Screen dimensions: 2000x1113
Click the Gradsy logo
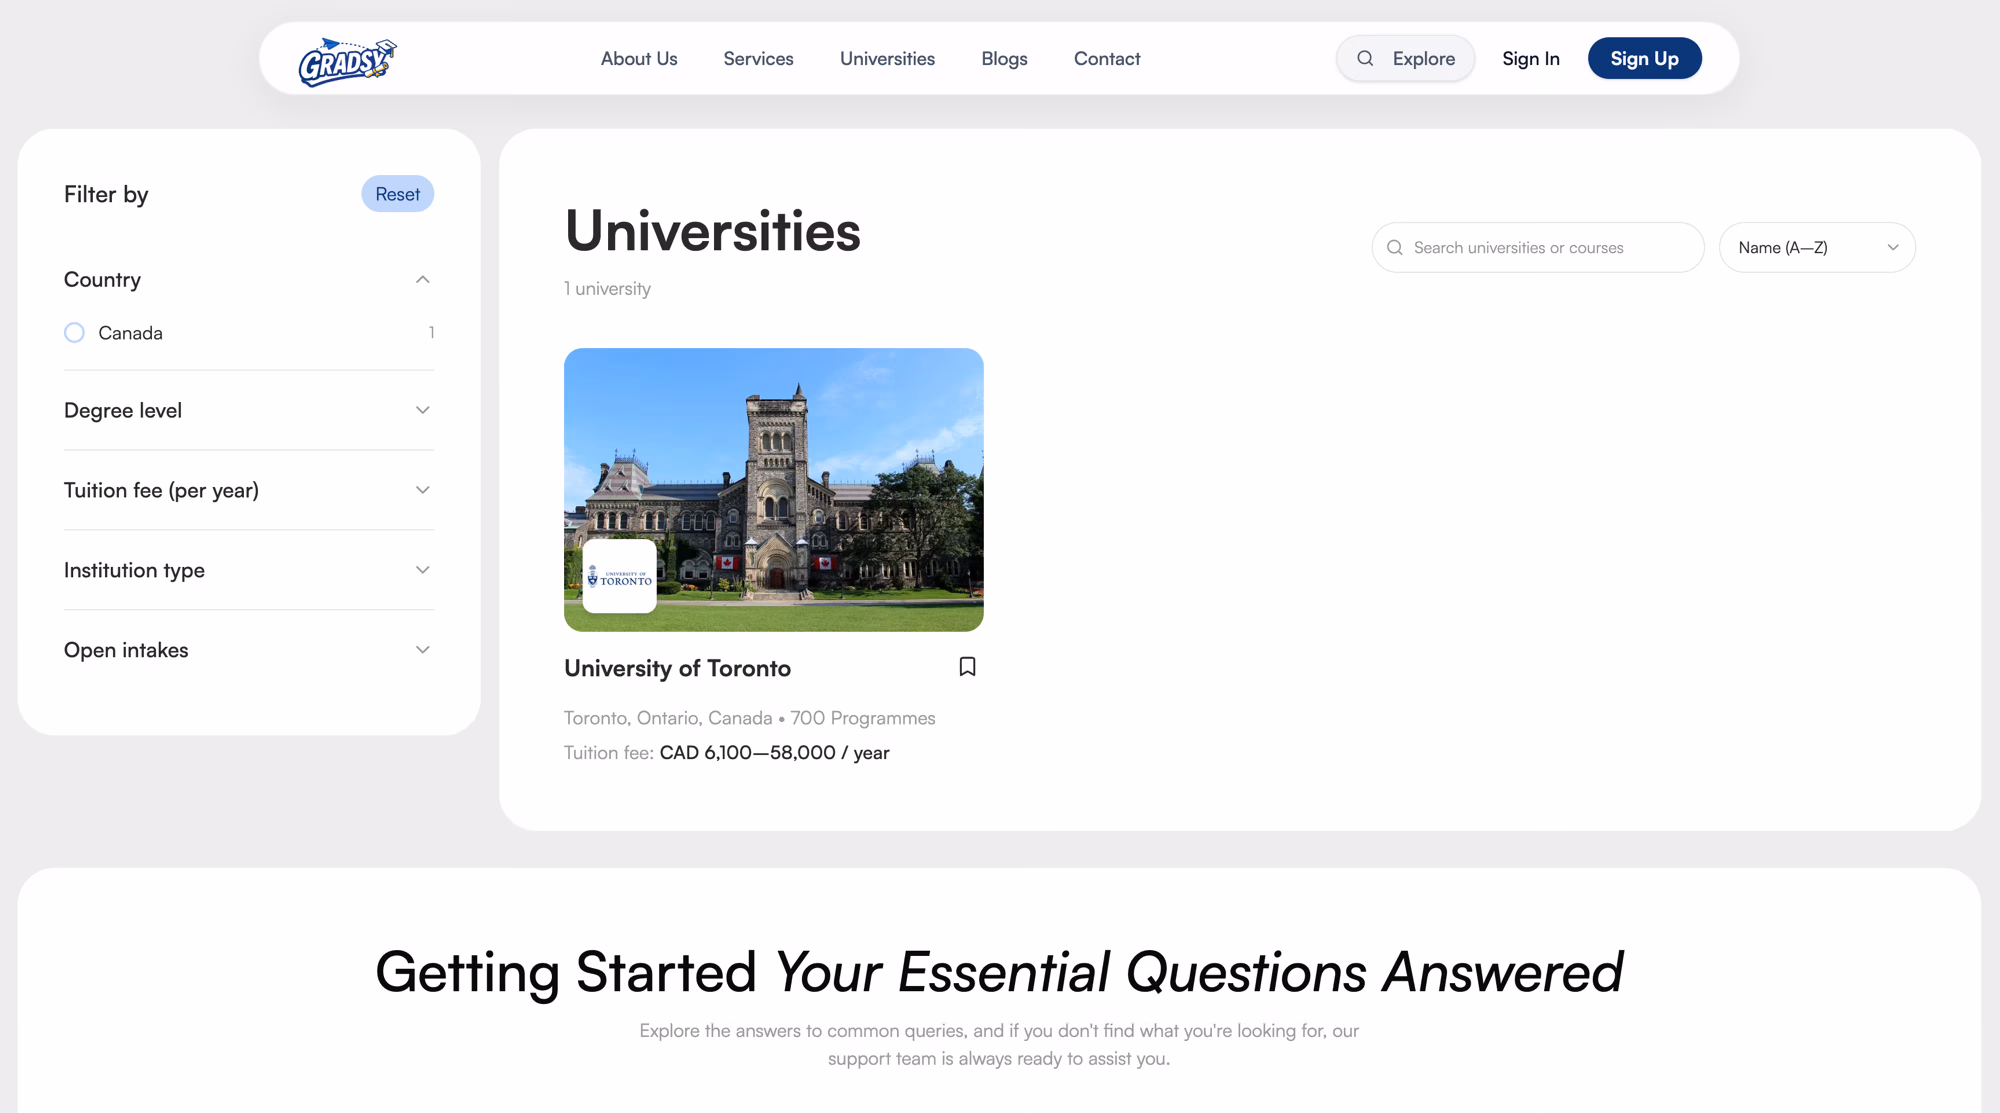pos(347,61)
